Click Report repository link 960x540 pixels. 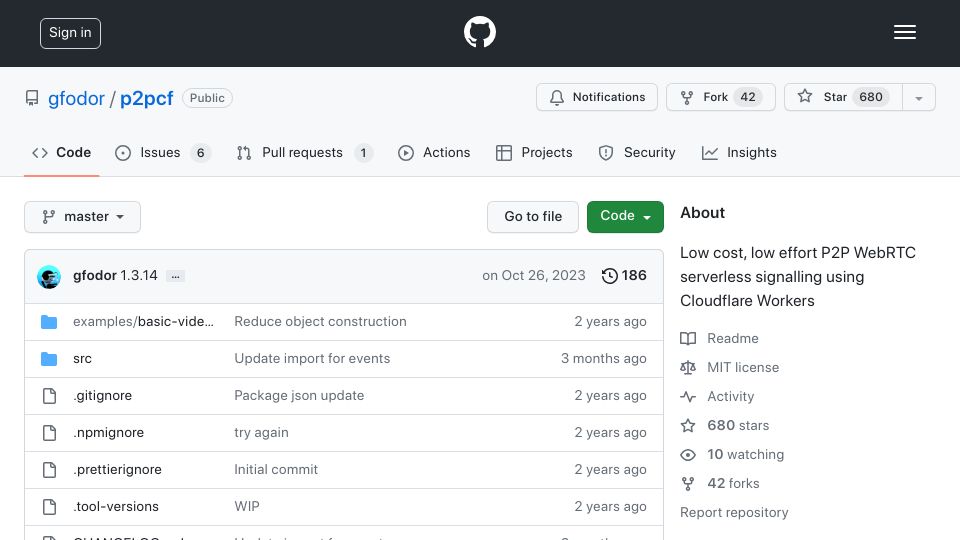734,512
